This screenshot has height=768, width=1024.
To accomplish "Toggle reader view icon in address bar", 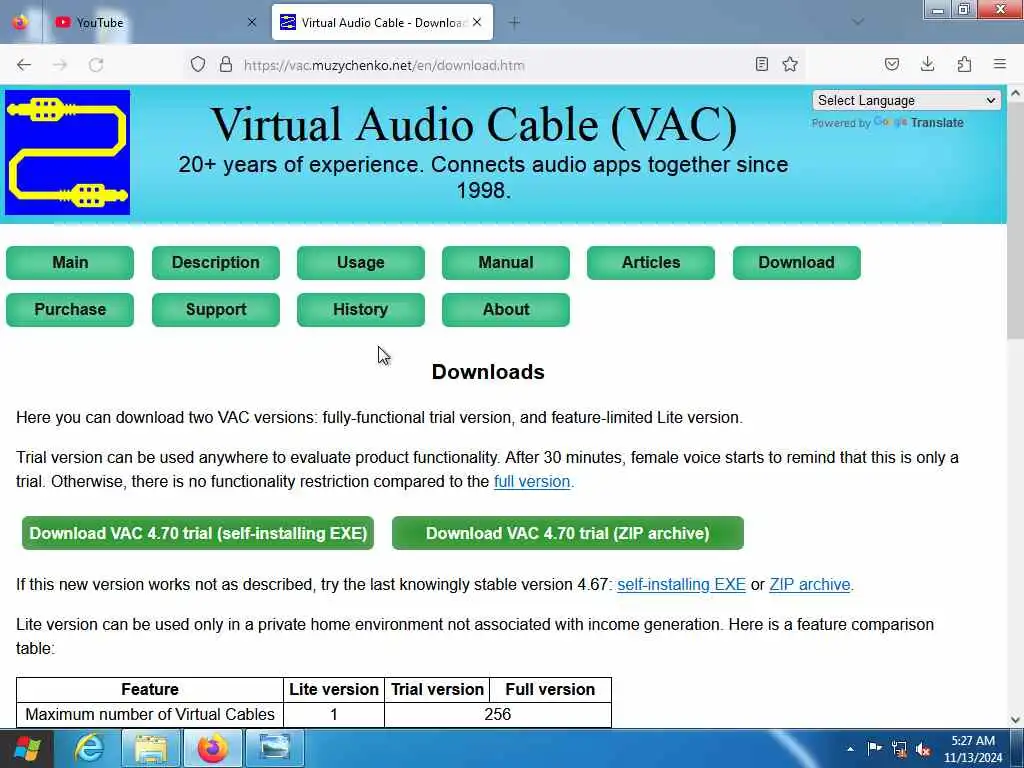I will click(761, 64).
